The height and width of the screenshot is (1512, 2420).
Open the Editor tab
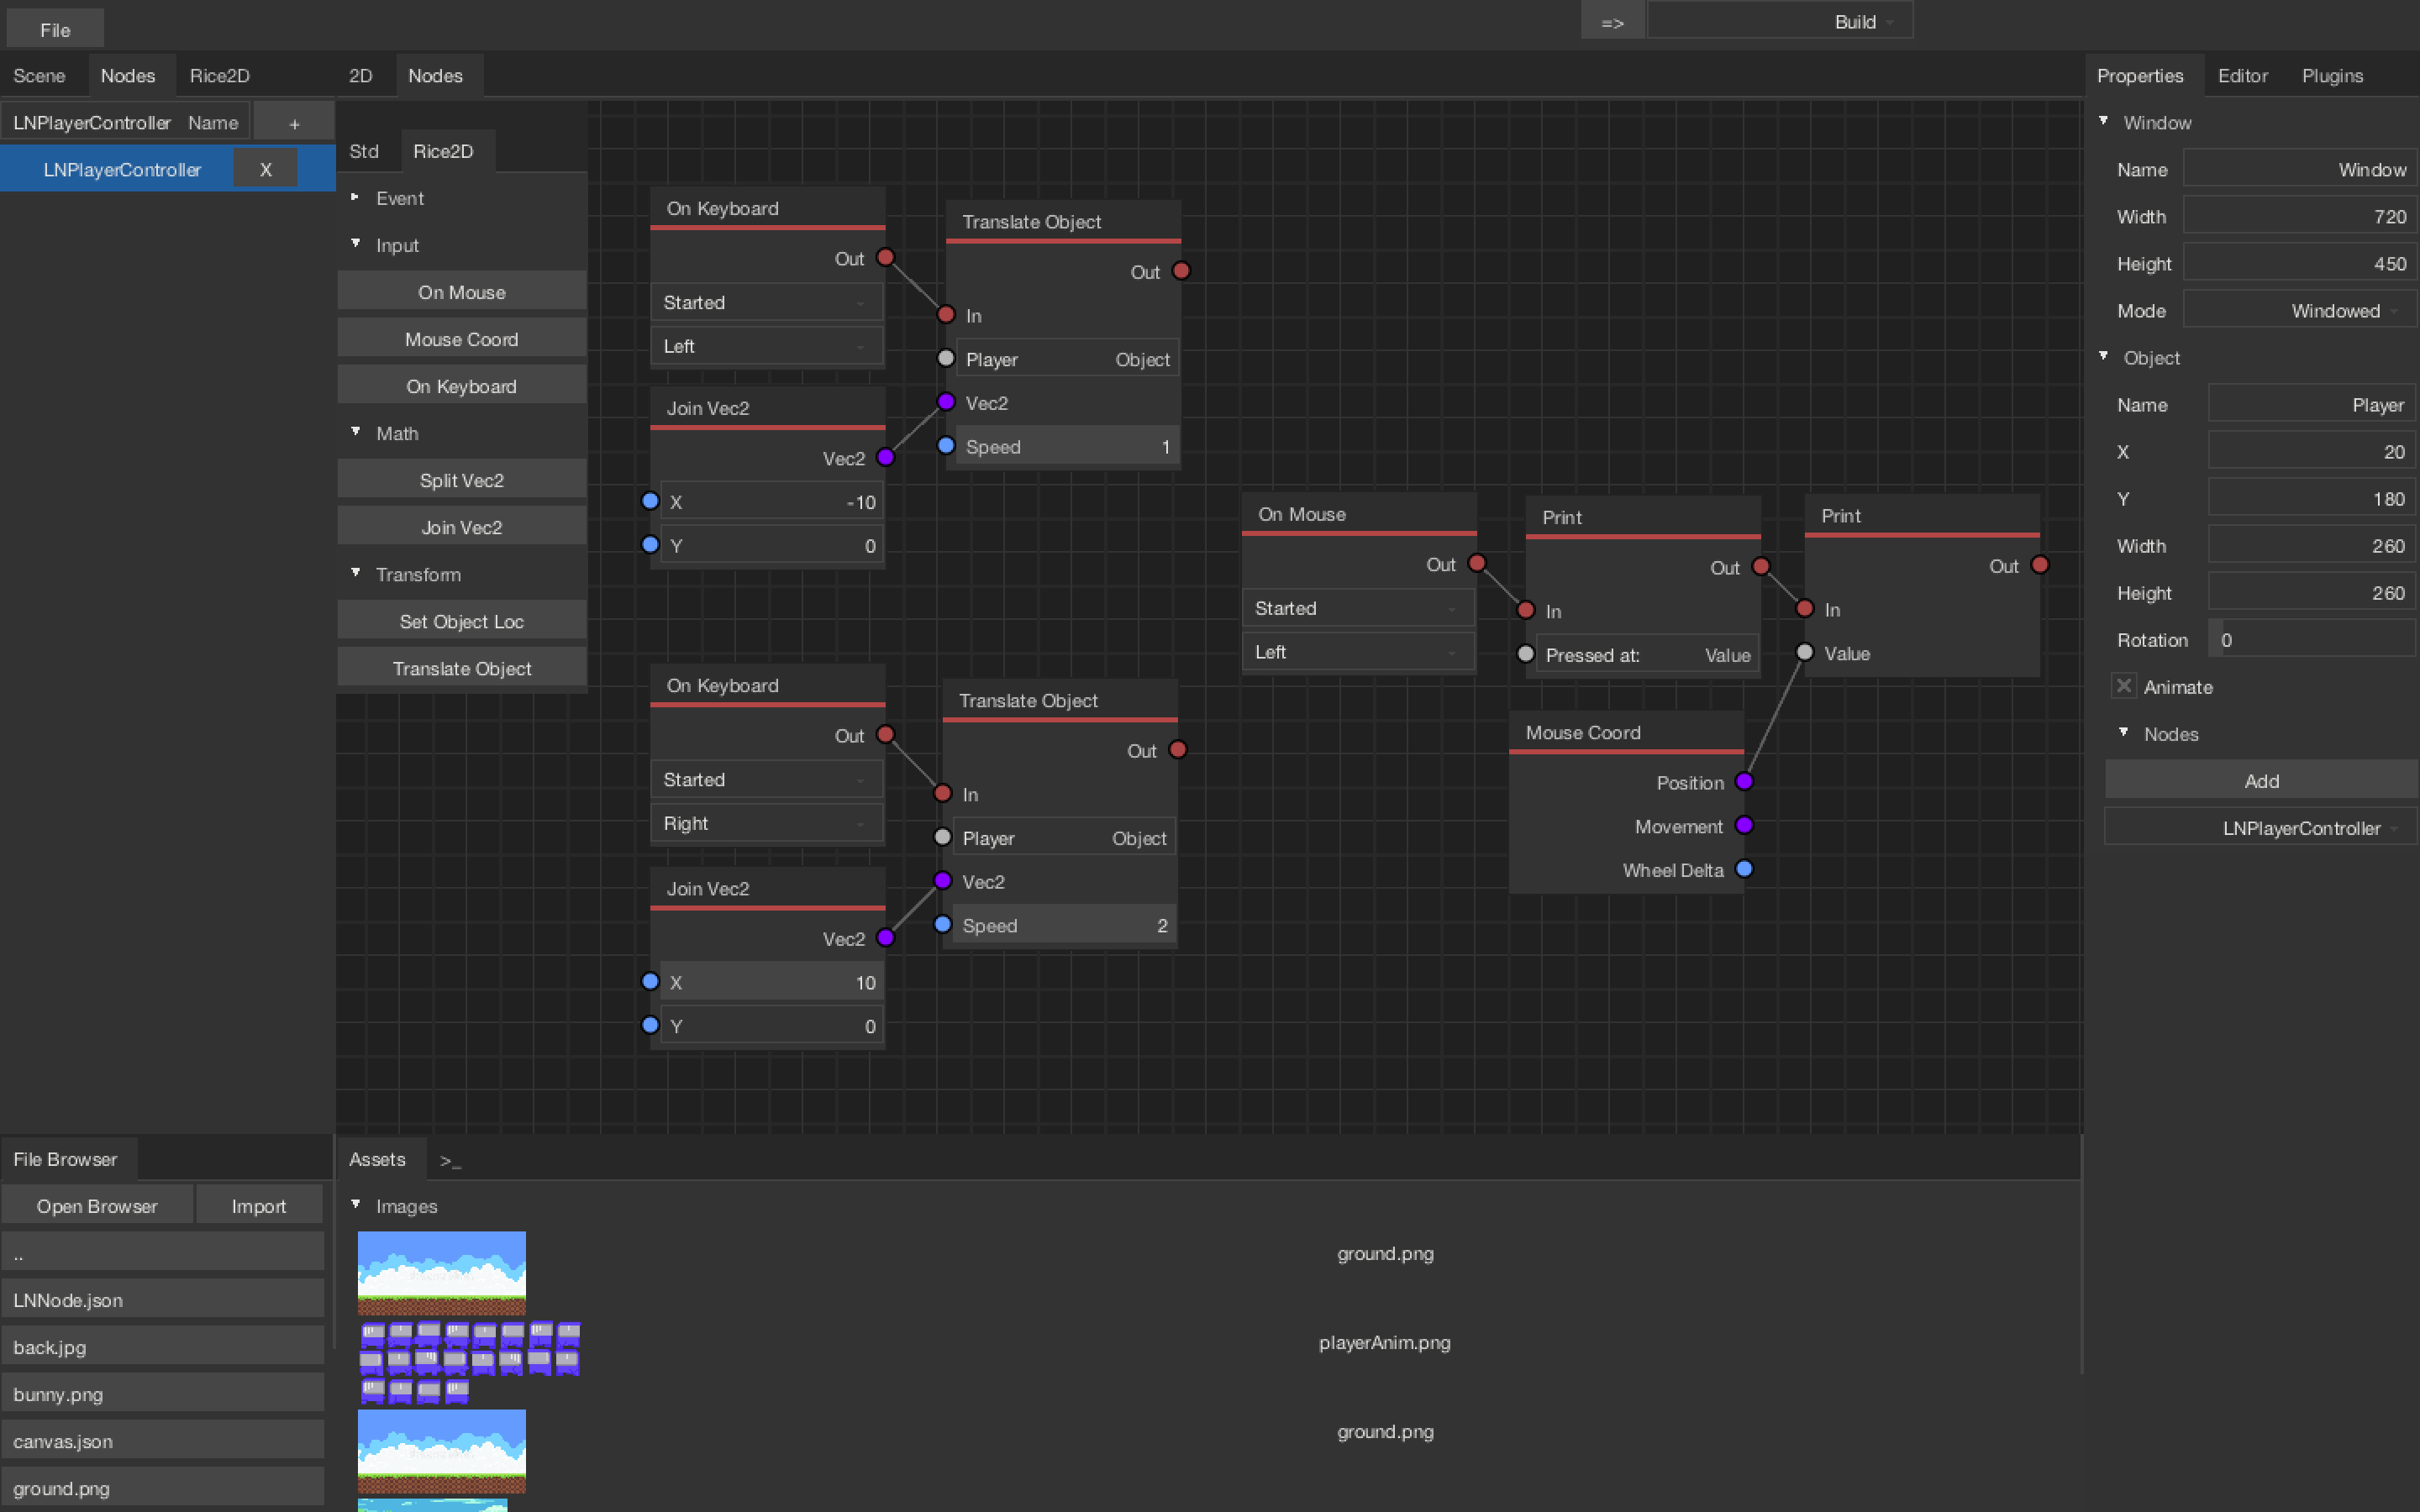tap(2242, 76)
